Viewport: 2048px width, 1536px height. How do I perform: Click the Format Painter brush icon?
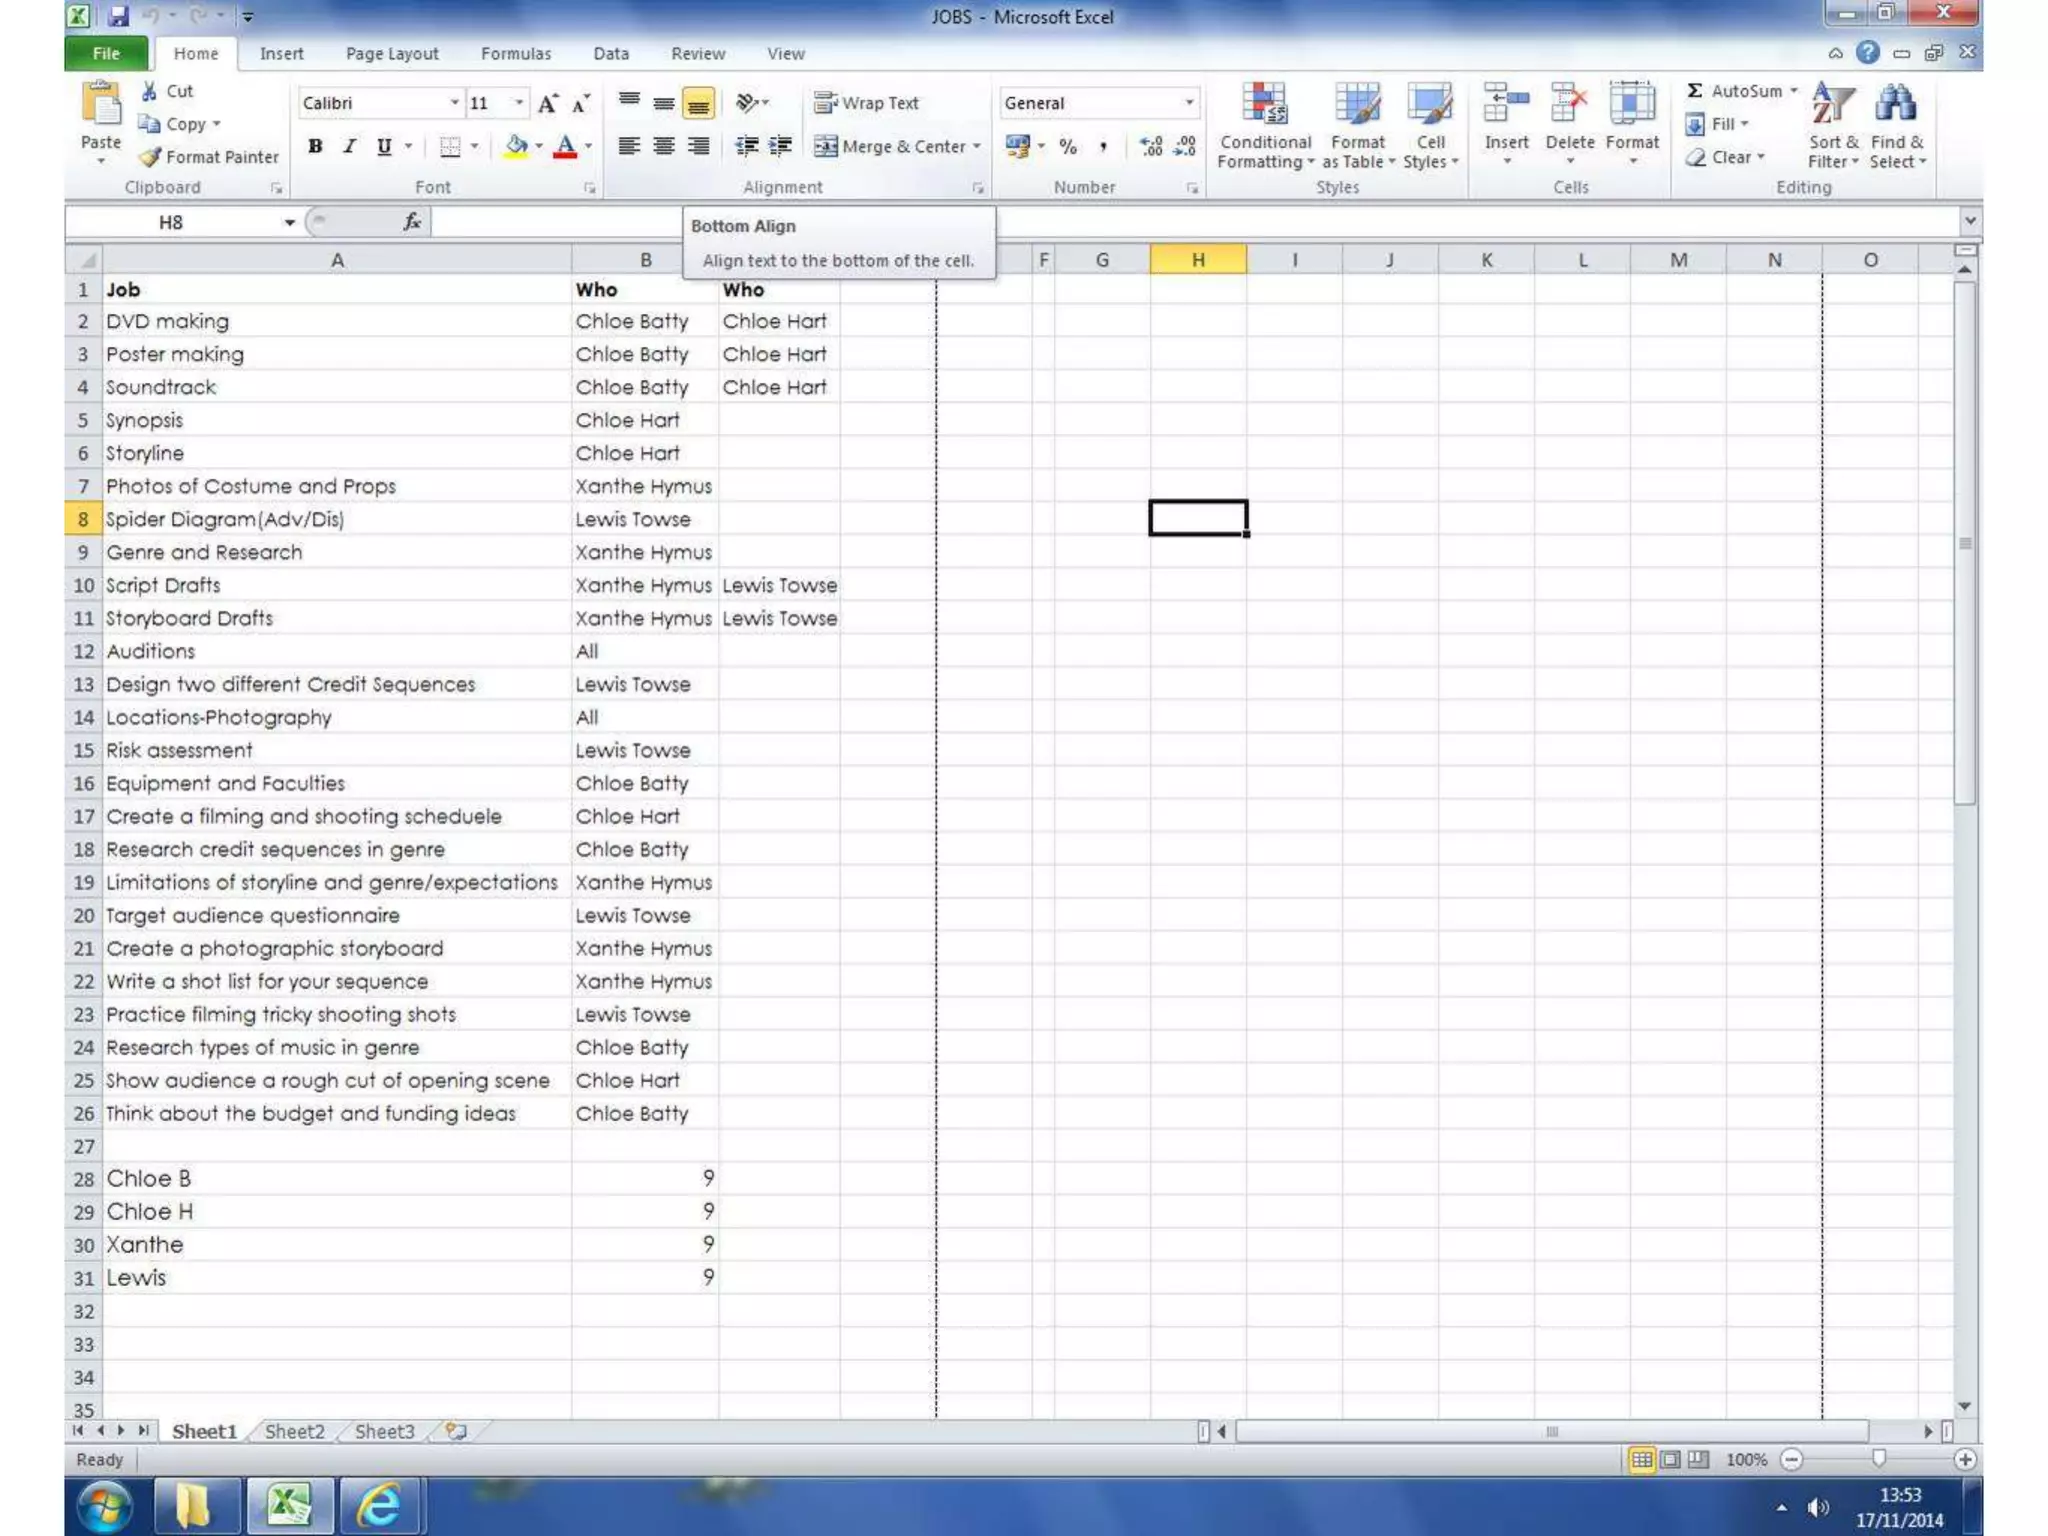click(150, 157)
